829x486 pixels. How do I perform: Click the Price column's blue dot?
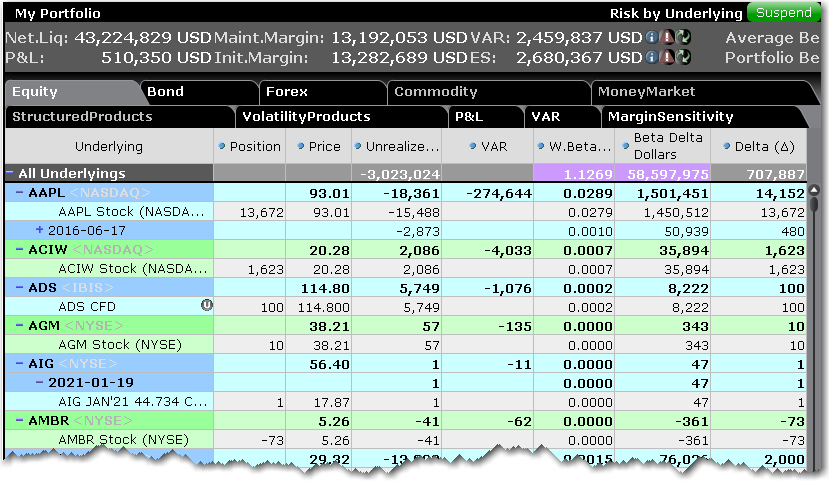coord(301,146)
